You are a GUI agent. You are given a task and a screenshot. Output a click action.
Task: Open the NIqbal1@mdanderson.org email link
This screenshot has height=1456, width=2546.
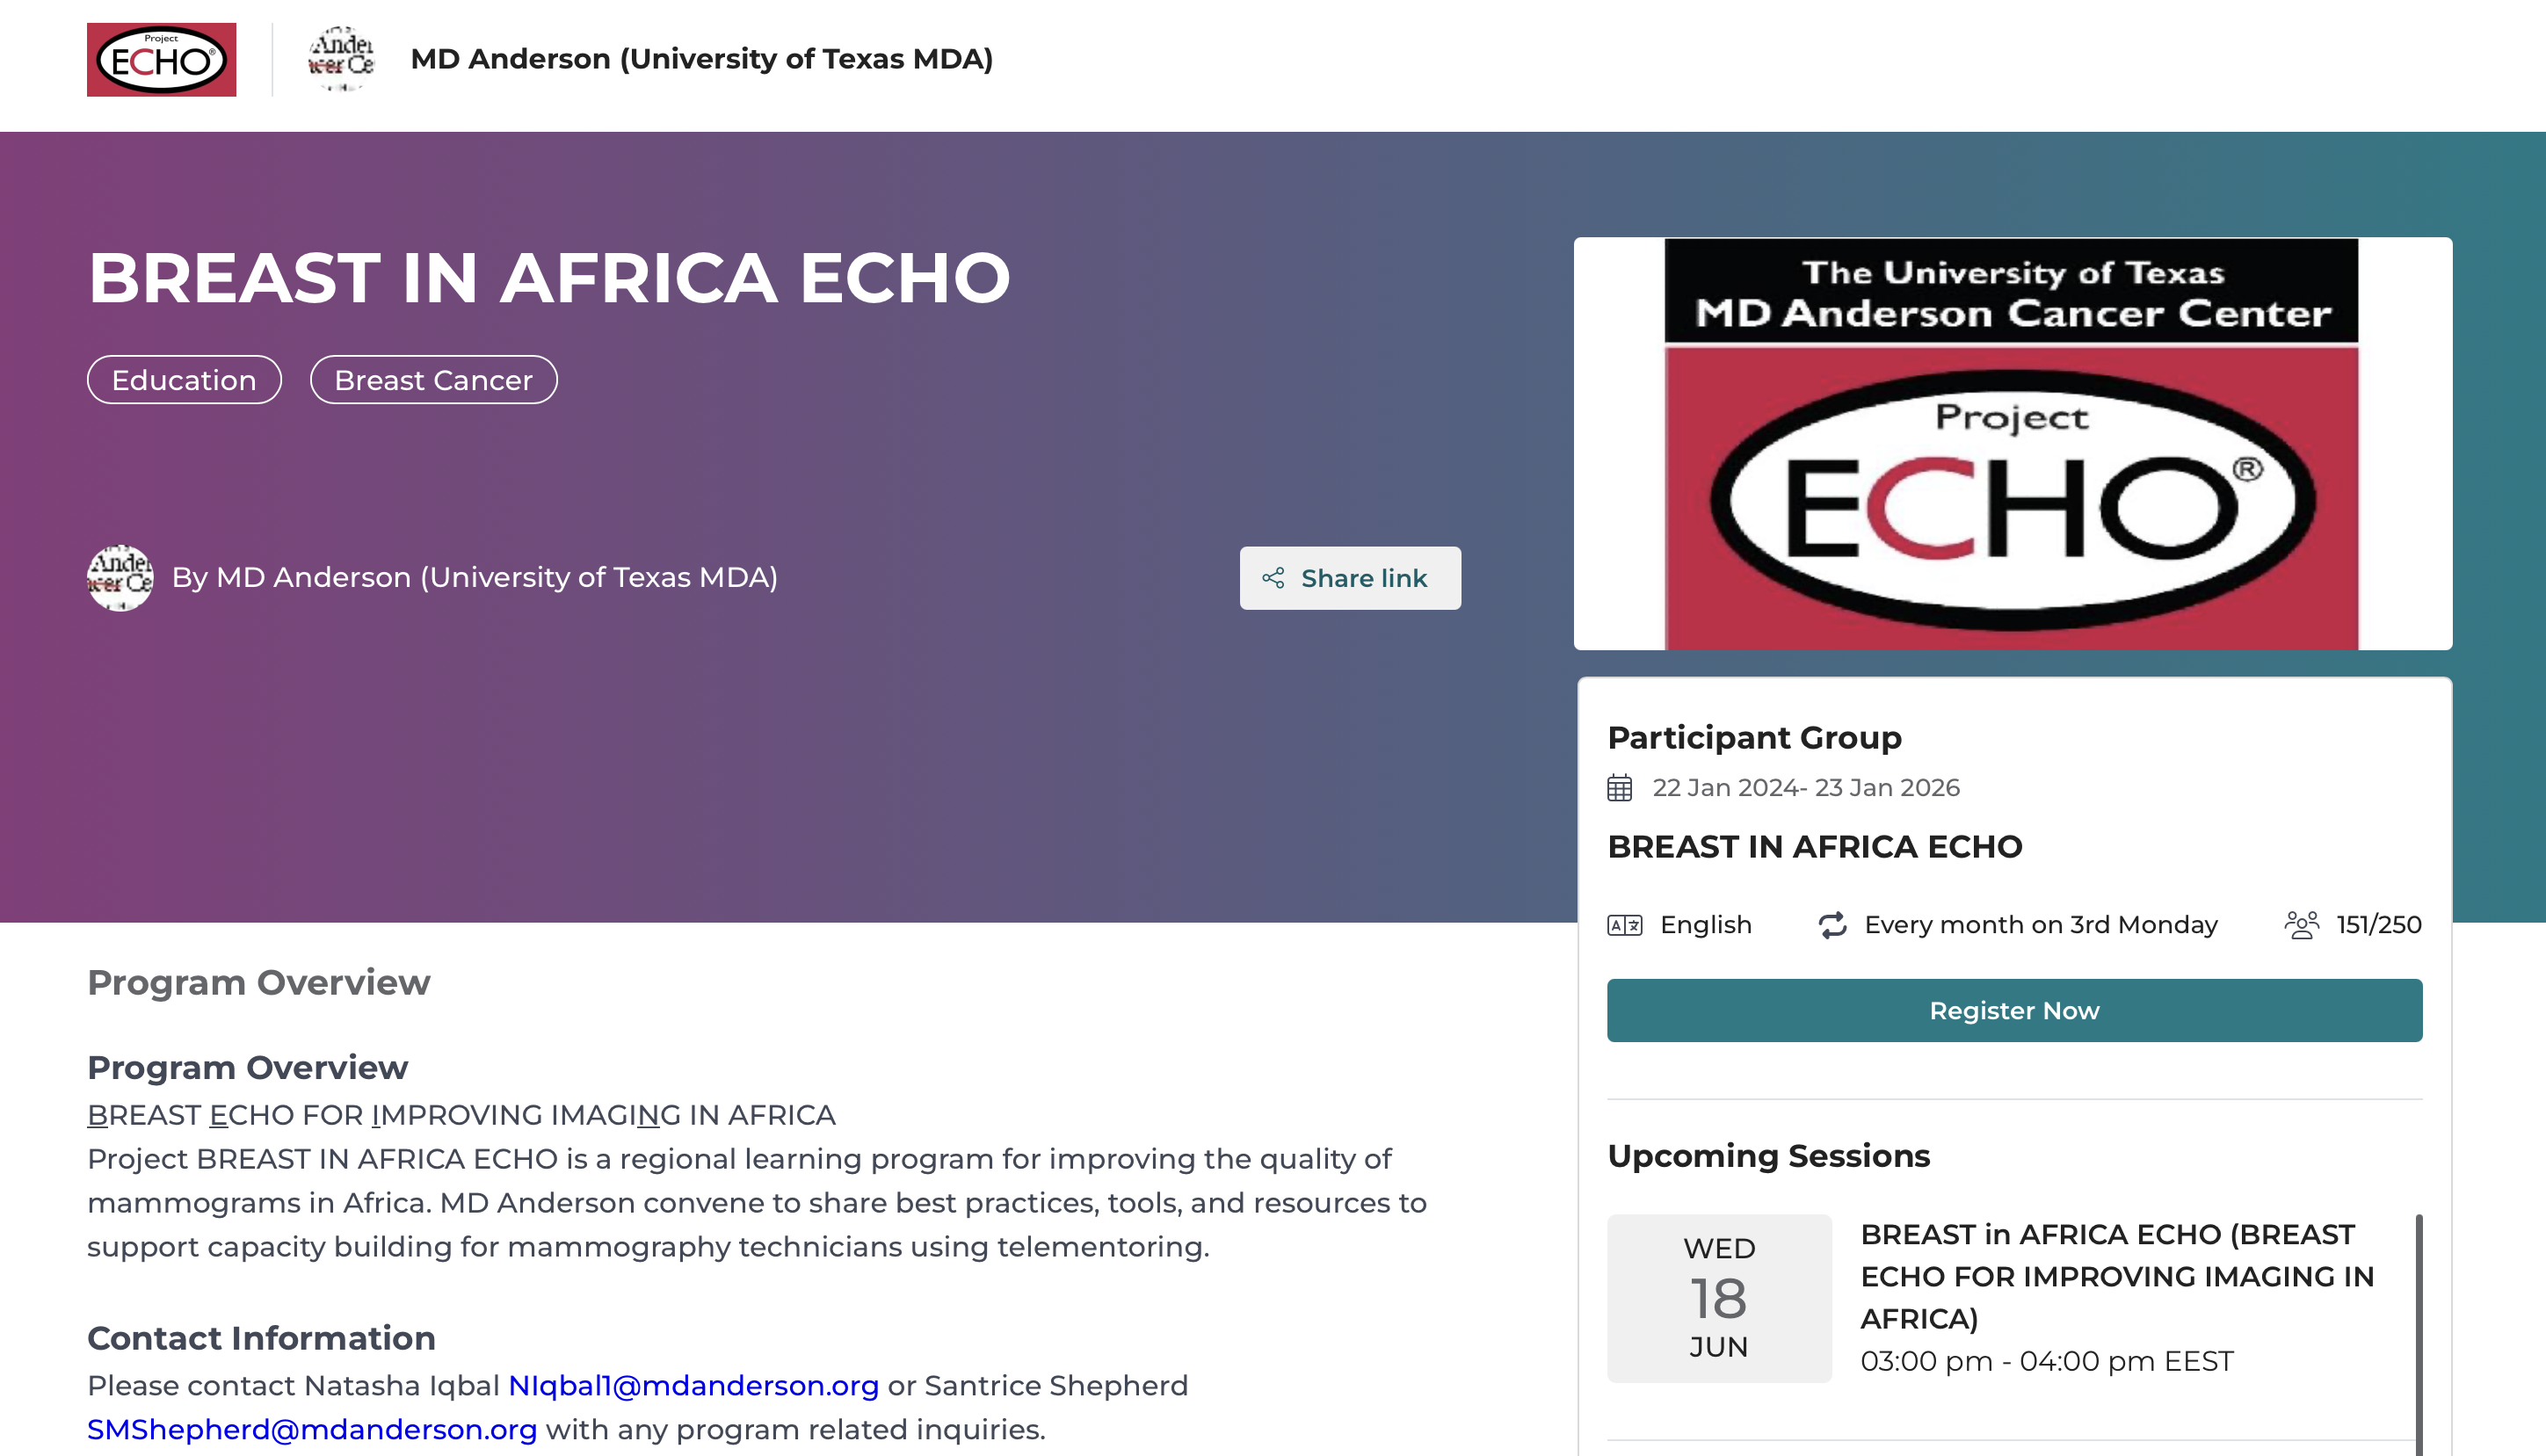tap(693, 1386)
